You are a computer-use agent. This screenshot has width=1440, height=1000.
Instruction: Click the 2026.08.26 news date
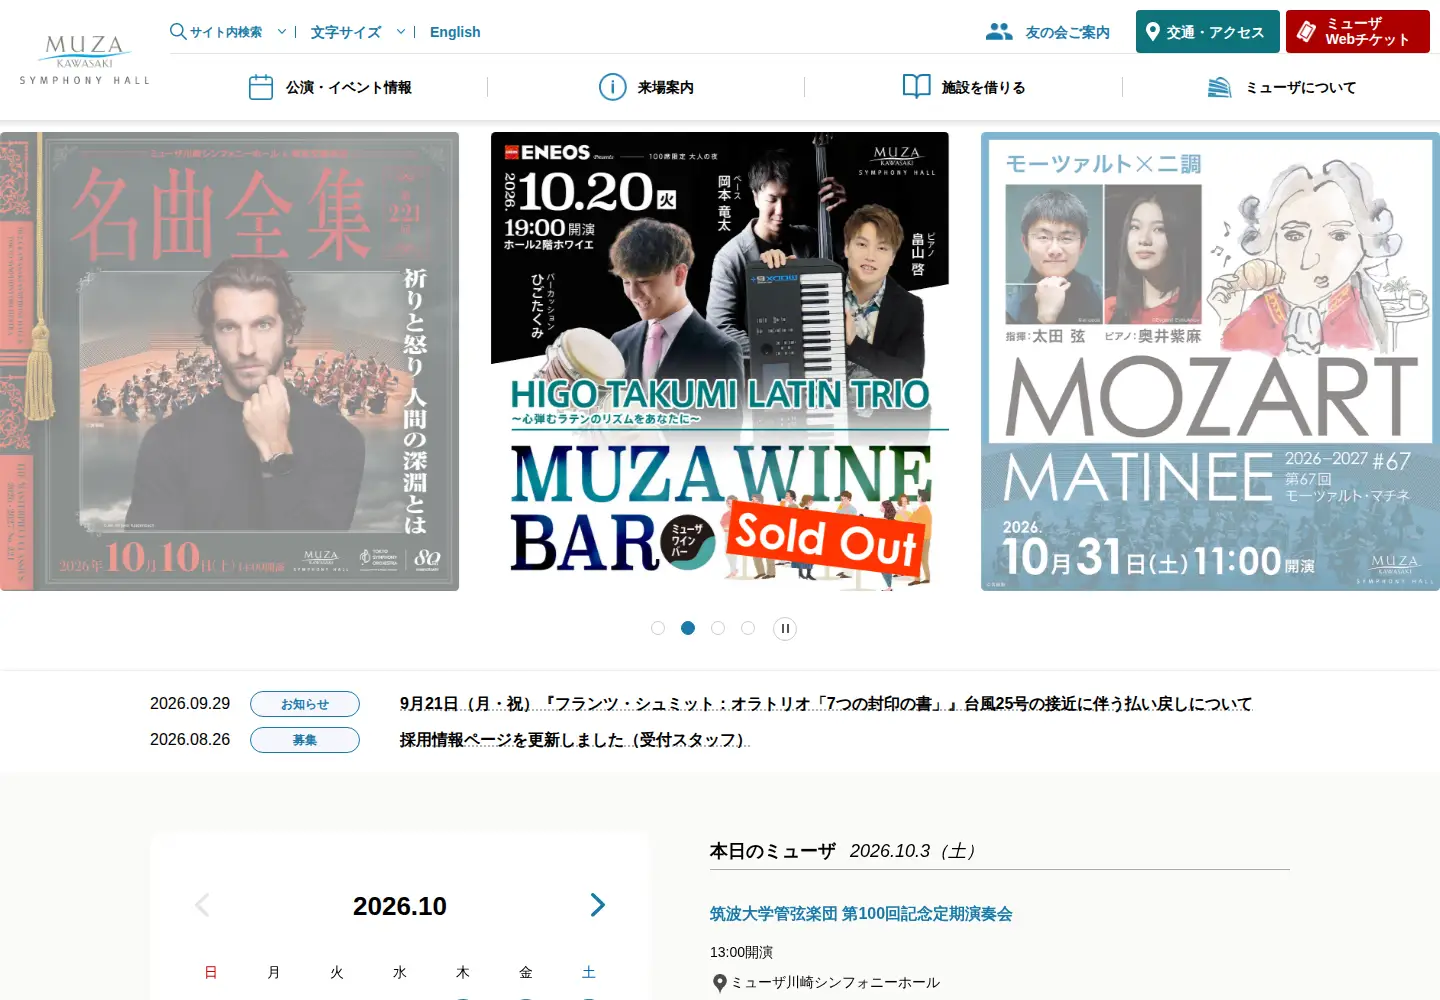(x=190, y=740)
